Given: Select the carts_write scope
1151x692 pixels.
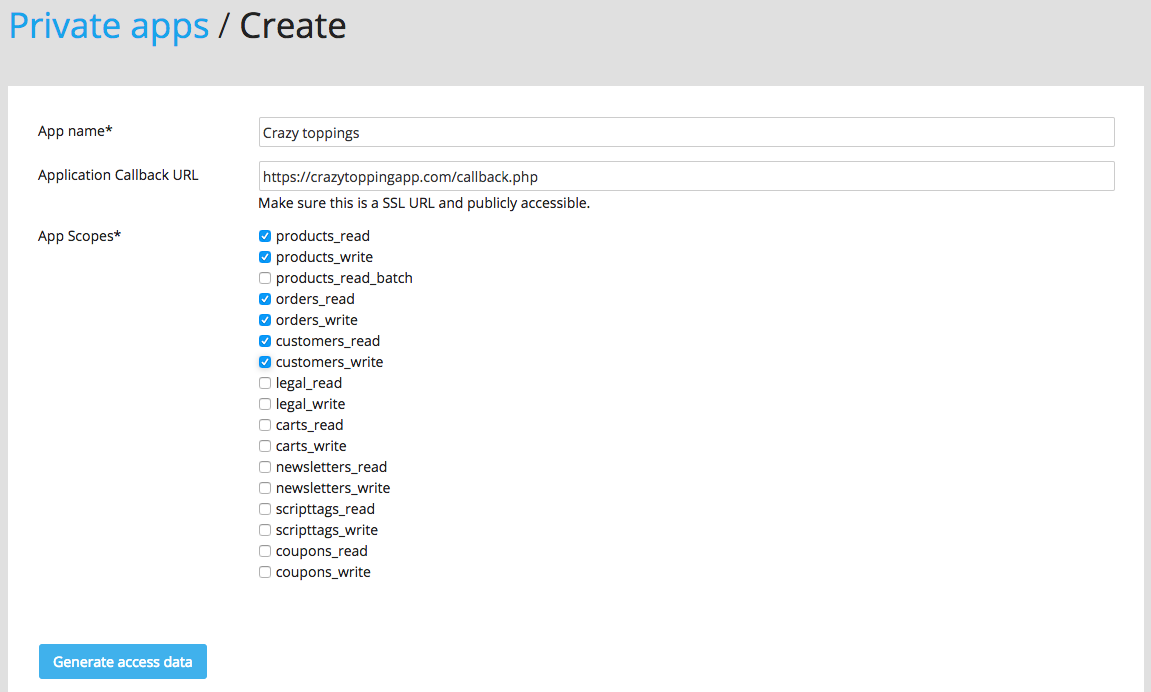Looking at the screenshot, I should pyautogui.click(x=265, y=446).
